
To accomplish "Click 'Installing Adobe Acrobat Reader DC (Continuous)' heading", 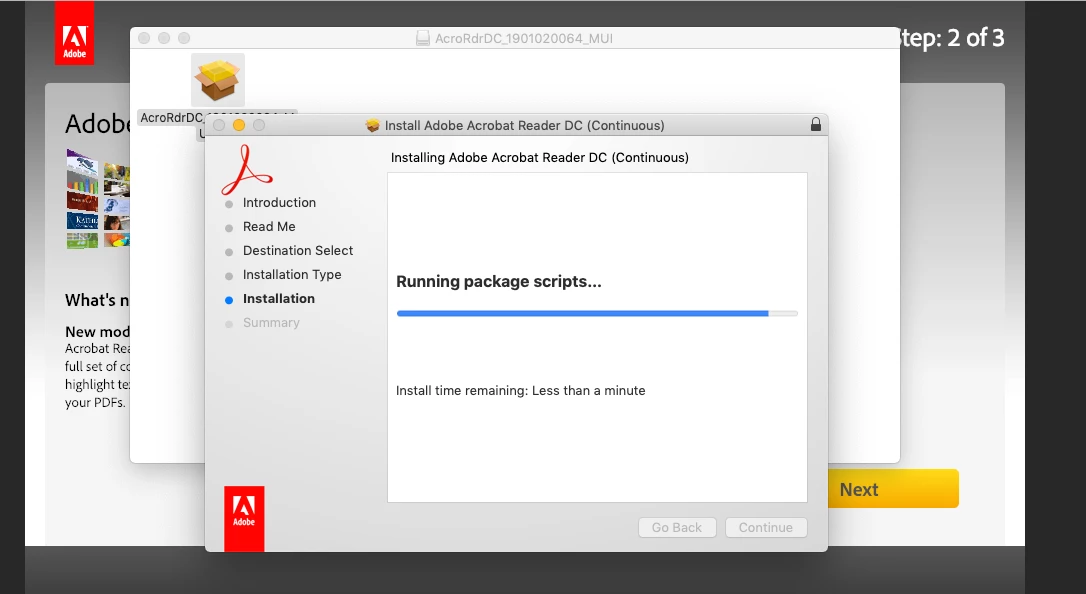I will [540, 158].
